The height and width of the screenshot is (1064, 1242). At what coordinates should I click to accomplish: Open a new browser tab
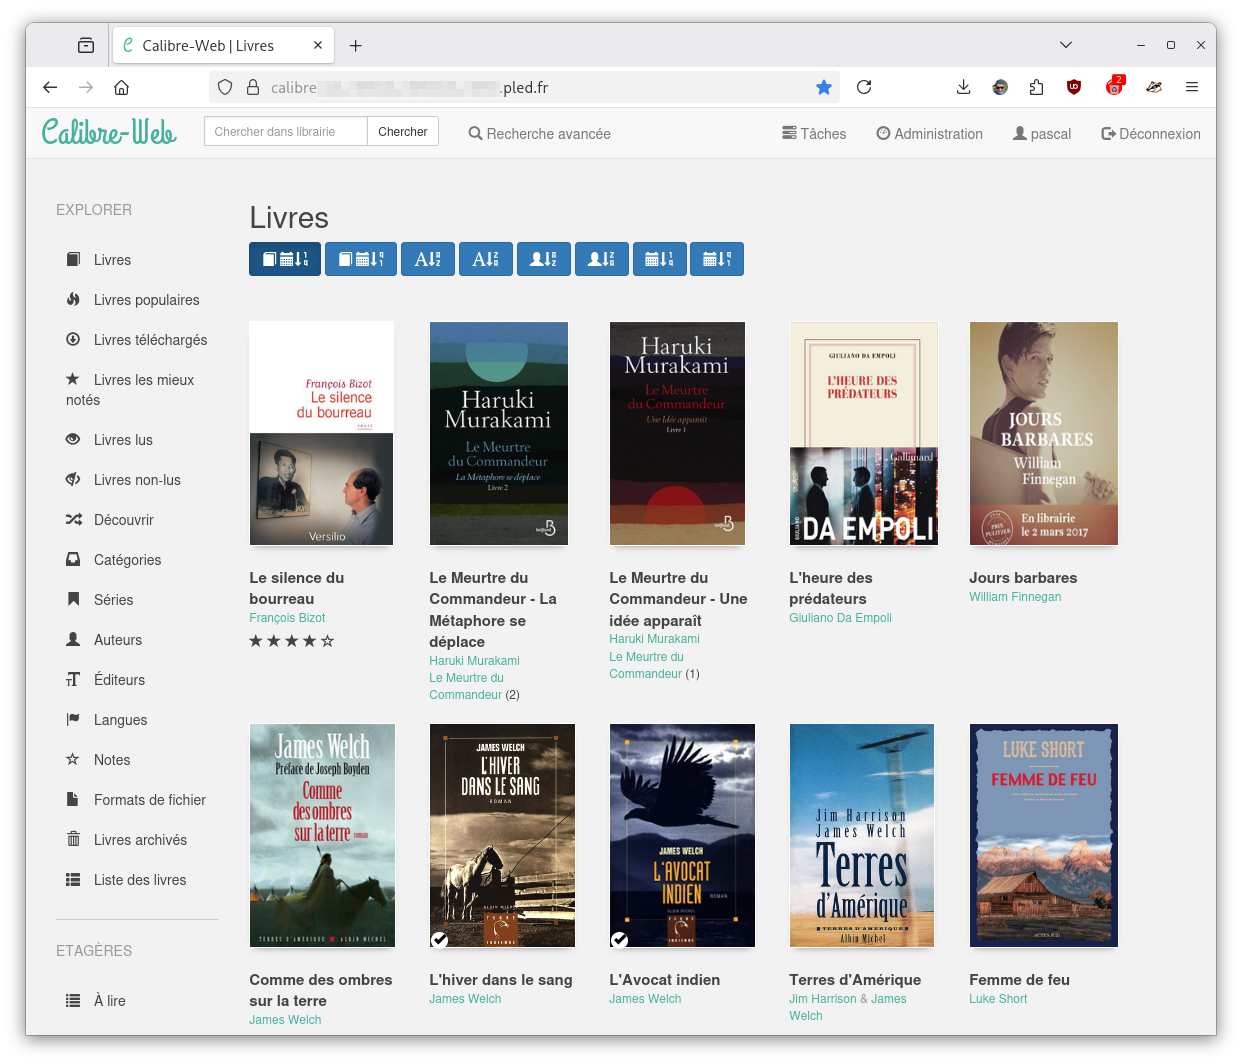pos(355,45)
